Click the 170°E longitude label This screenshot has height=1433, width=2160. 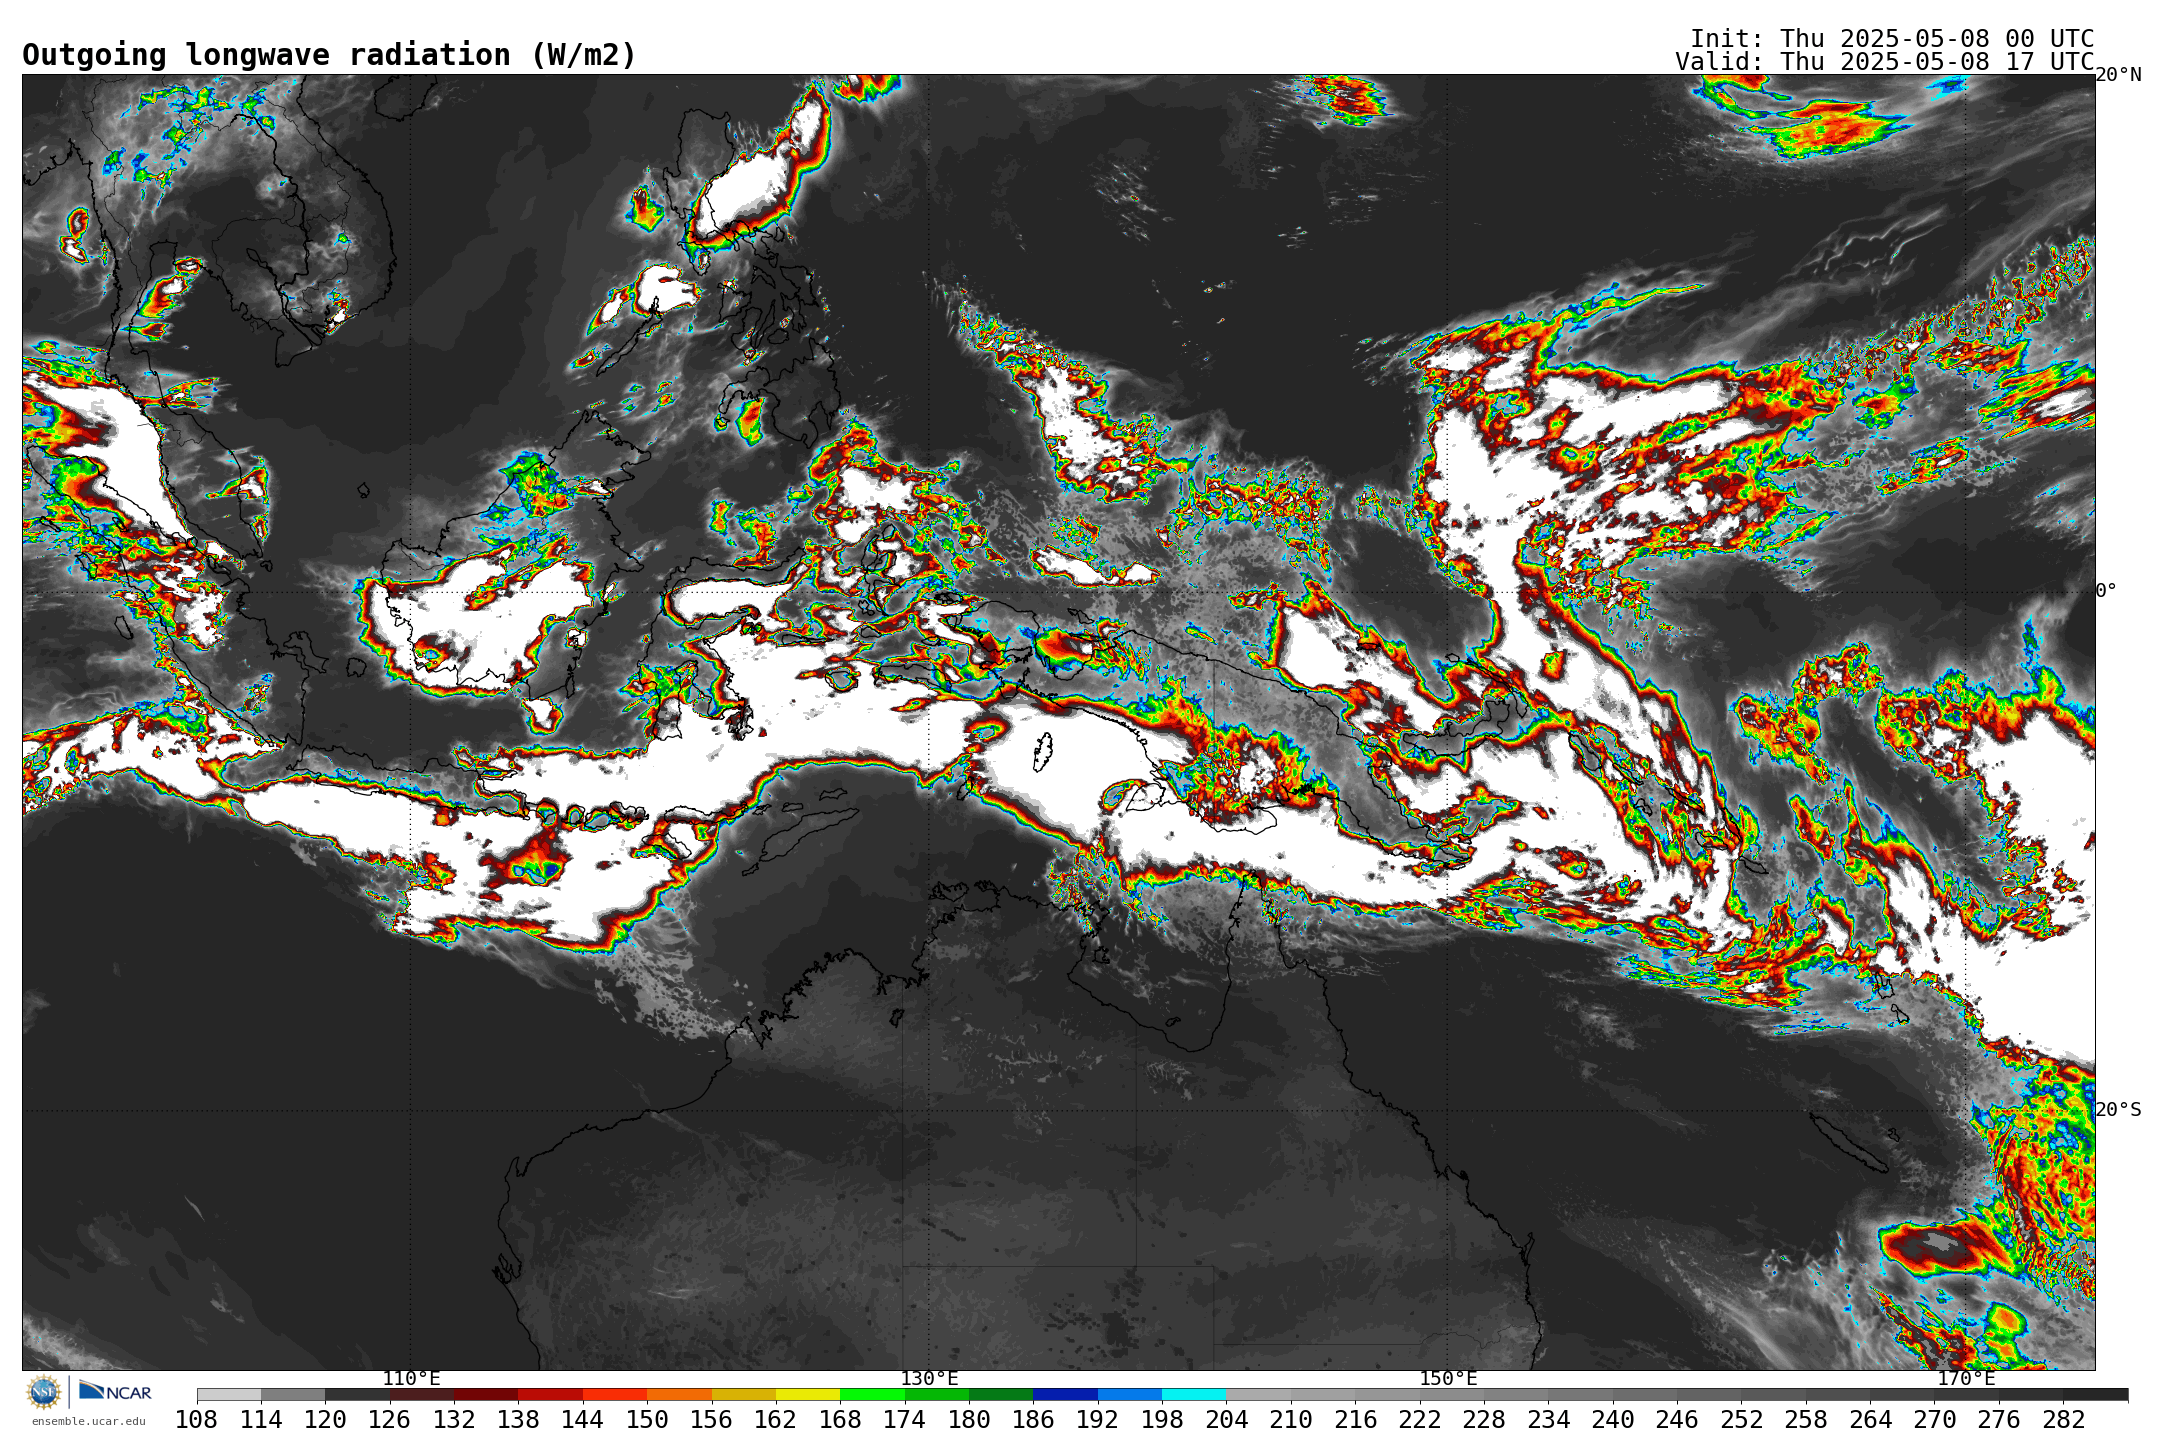pos(1966,1379)
